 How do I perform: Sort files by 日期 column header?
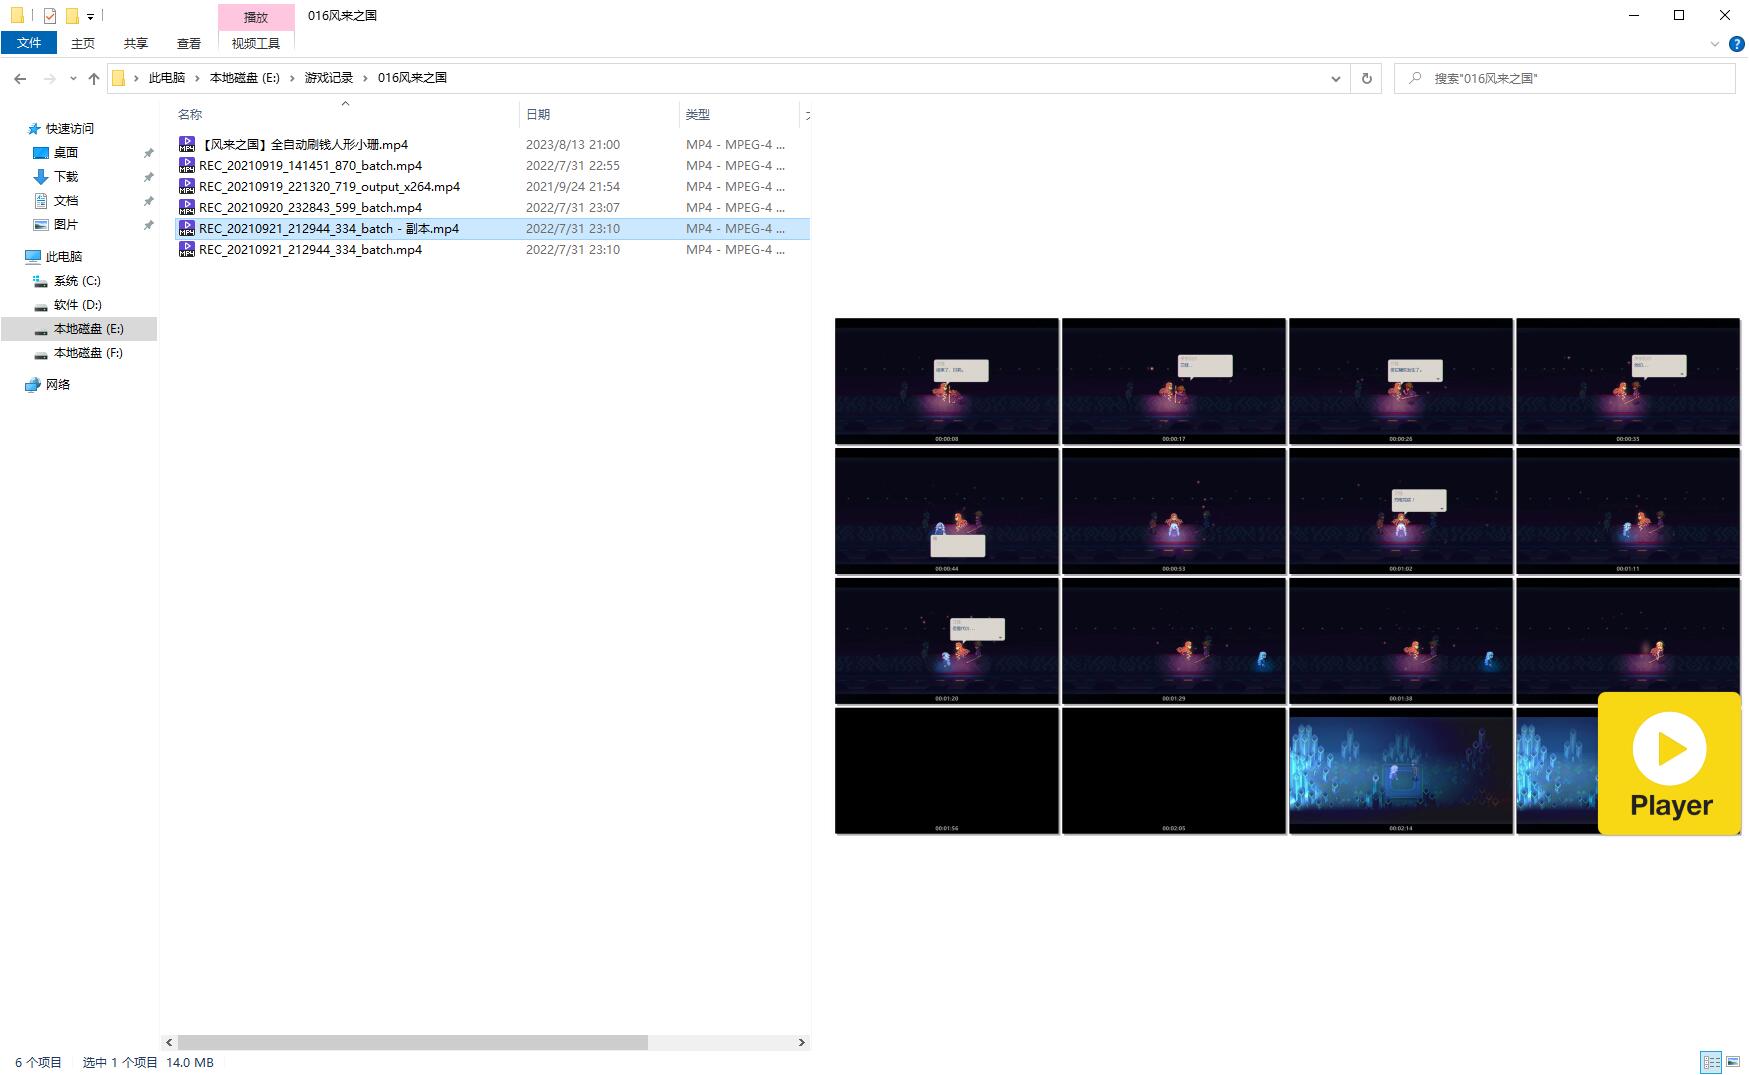pos(538,115)
